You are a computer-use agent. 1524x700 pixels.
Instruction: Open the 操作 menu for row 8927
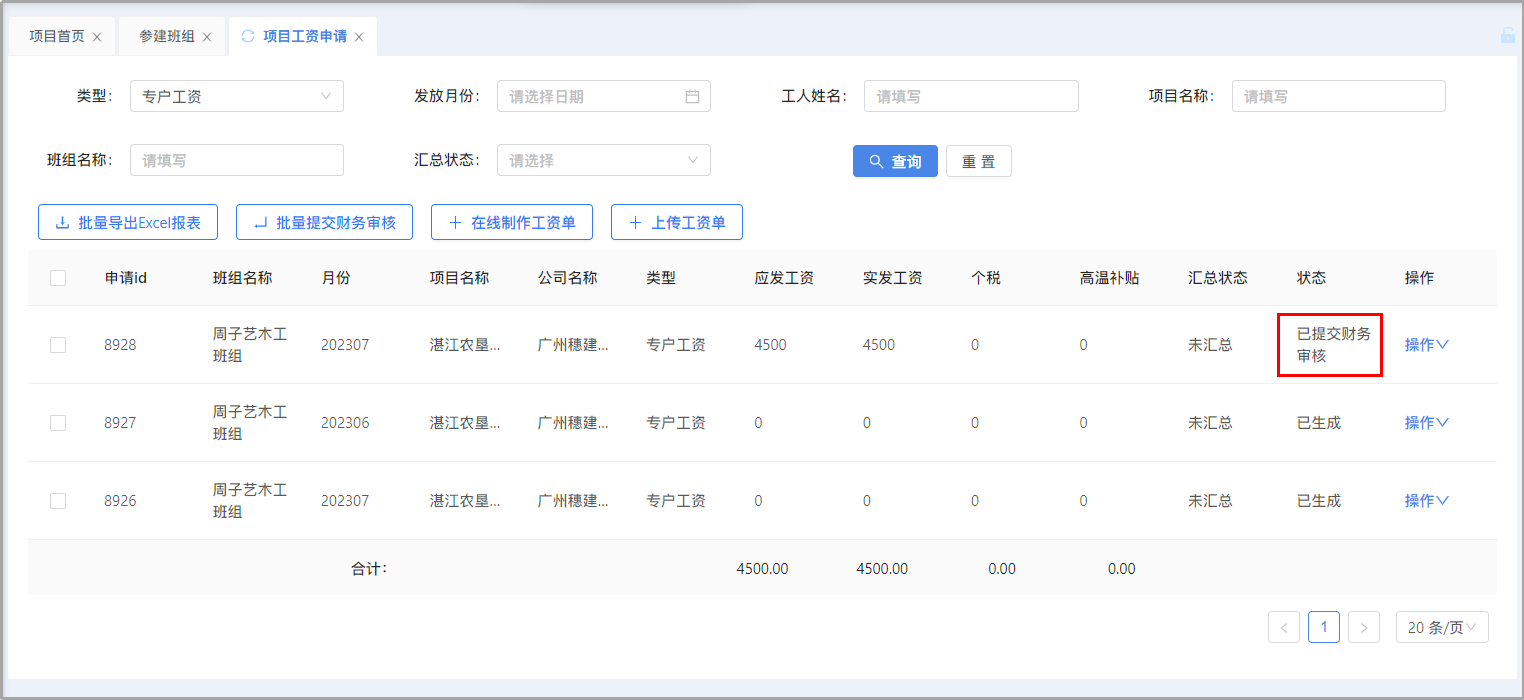[1426, 423]
